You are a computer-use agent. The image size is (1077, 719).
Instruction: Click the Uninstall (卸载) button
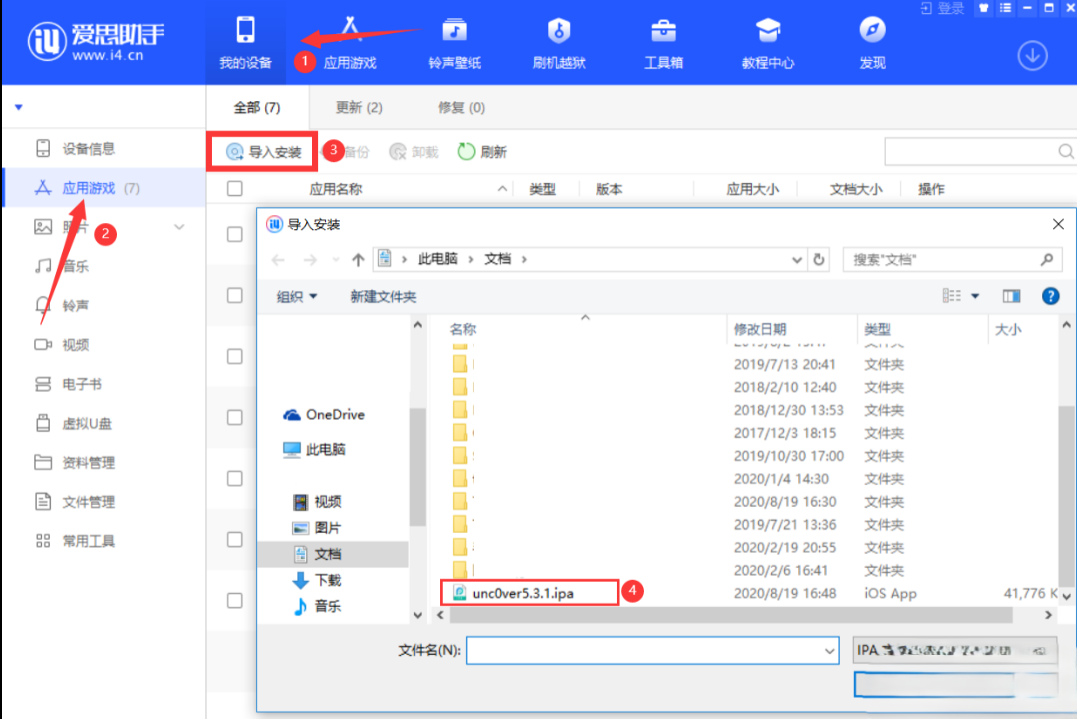[413, 152]
